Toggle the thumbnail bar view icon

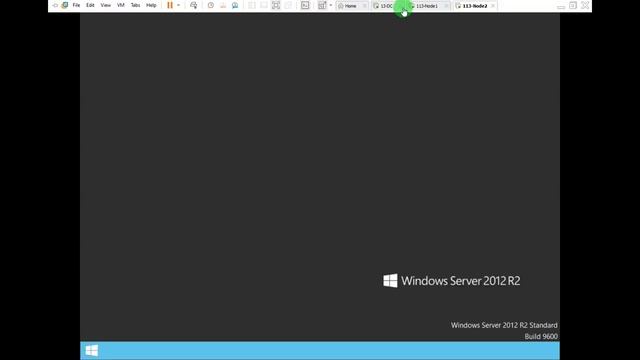tap(264, 5)
